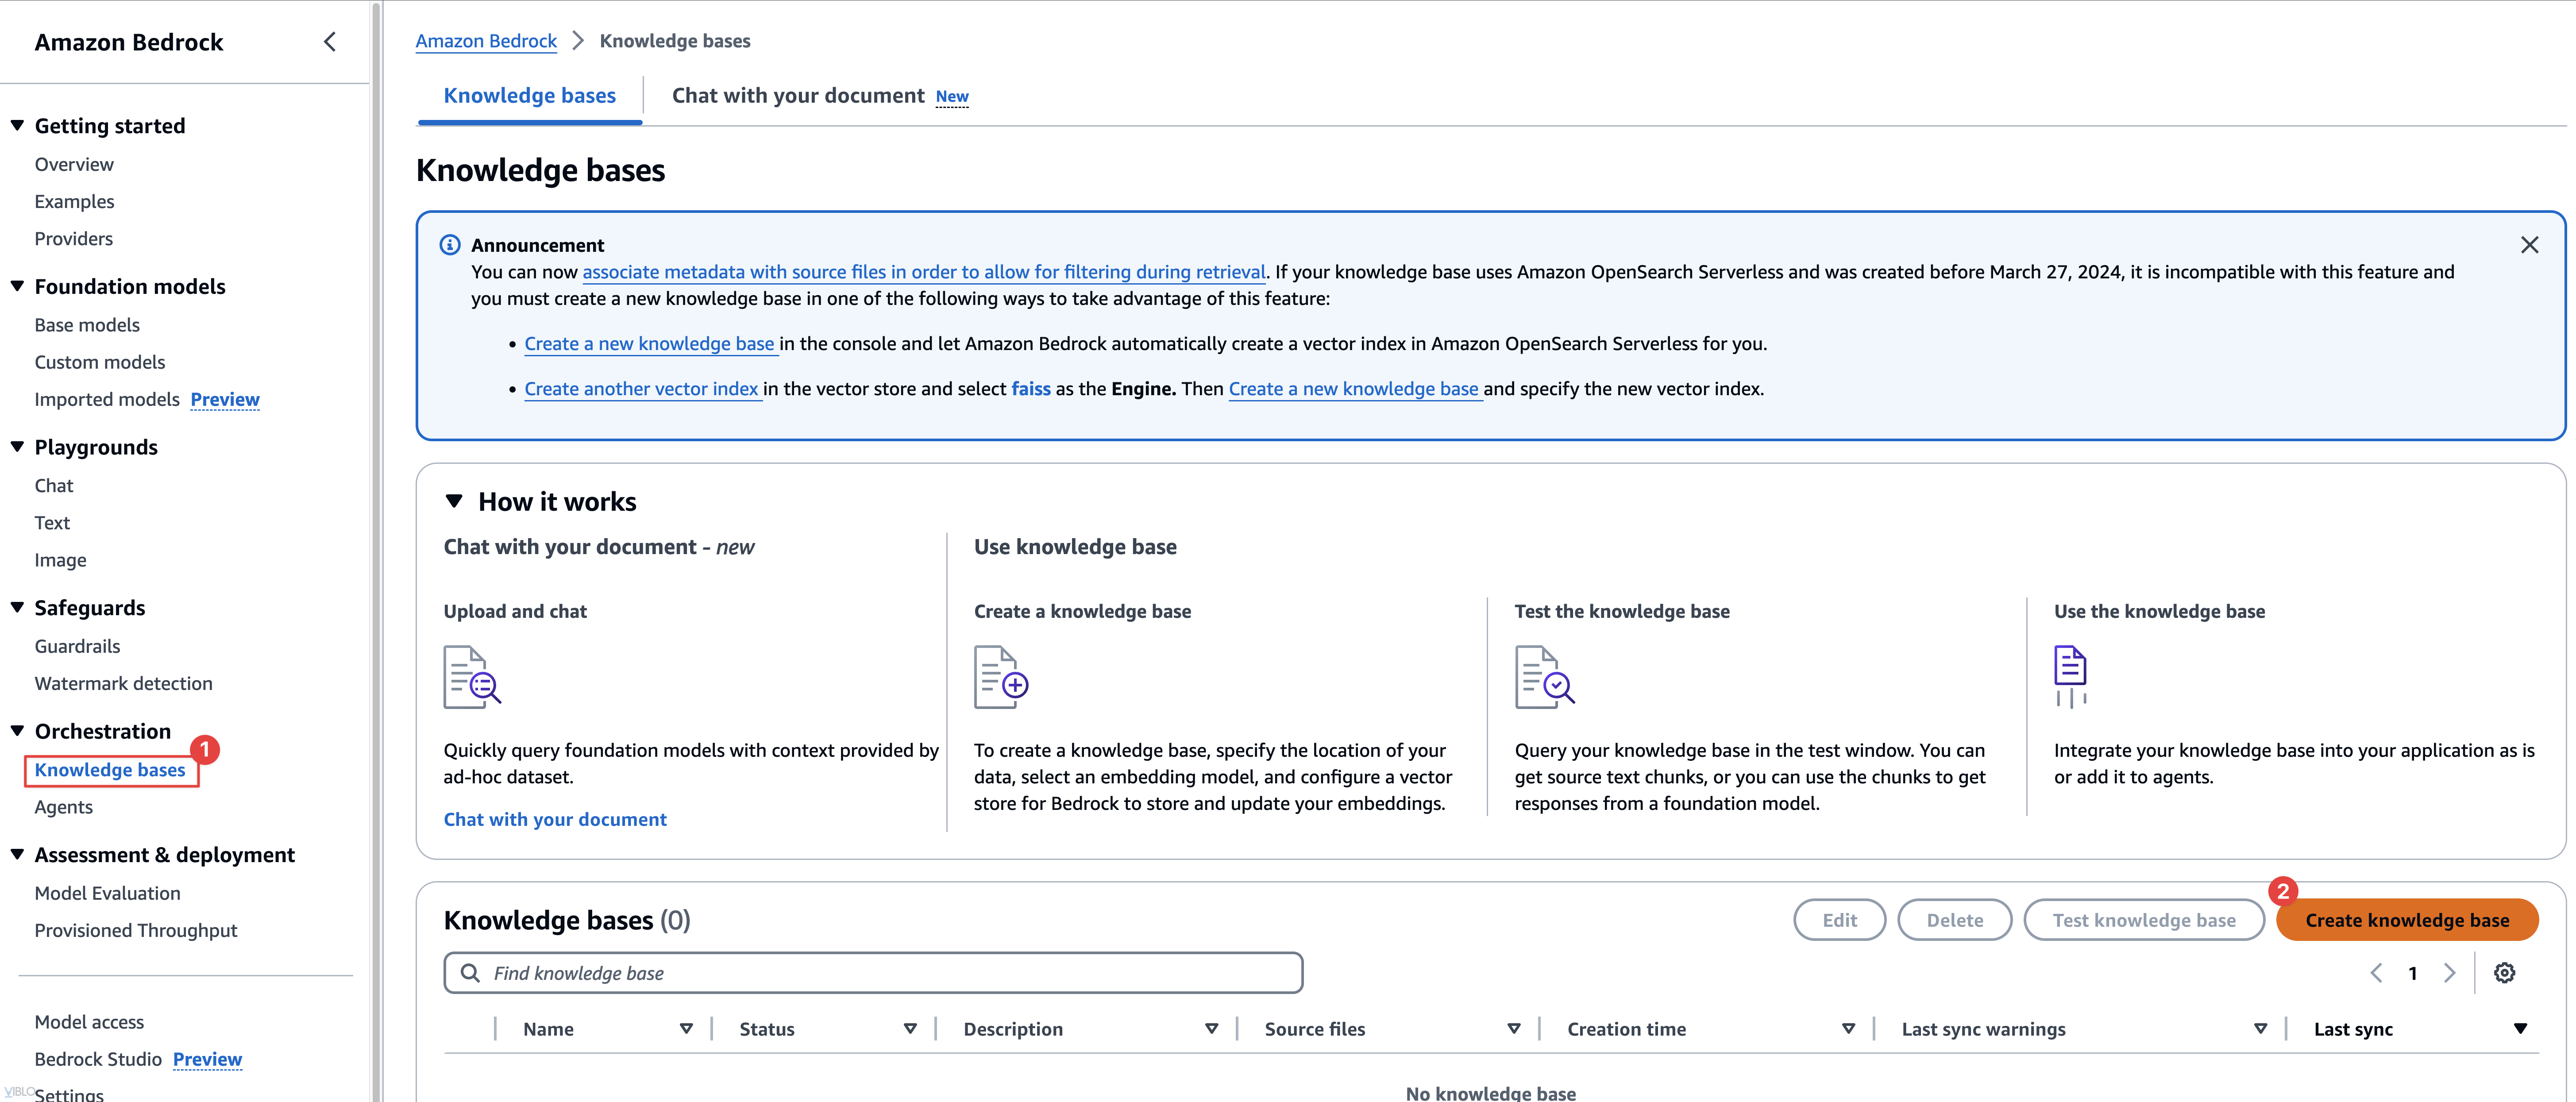This screenshot has height=1102, width=2576.
Task: Dismiss the Announcement banner with the X
Action: click(x=2530, y=244)
